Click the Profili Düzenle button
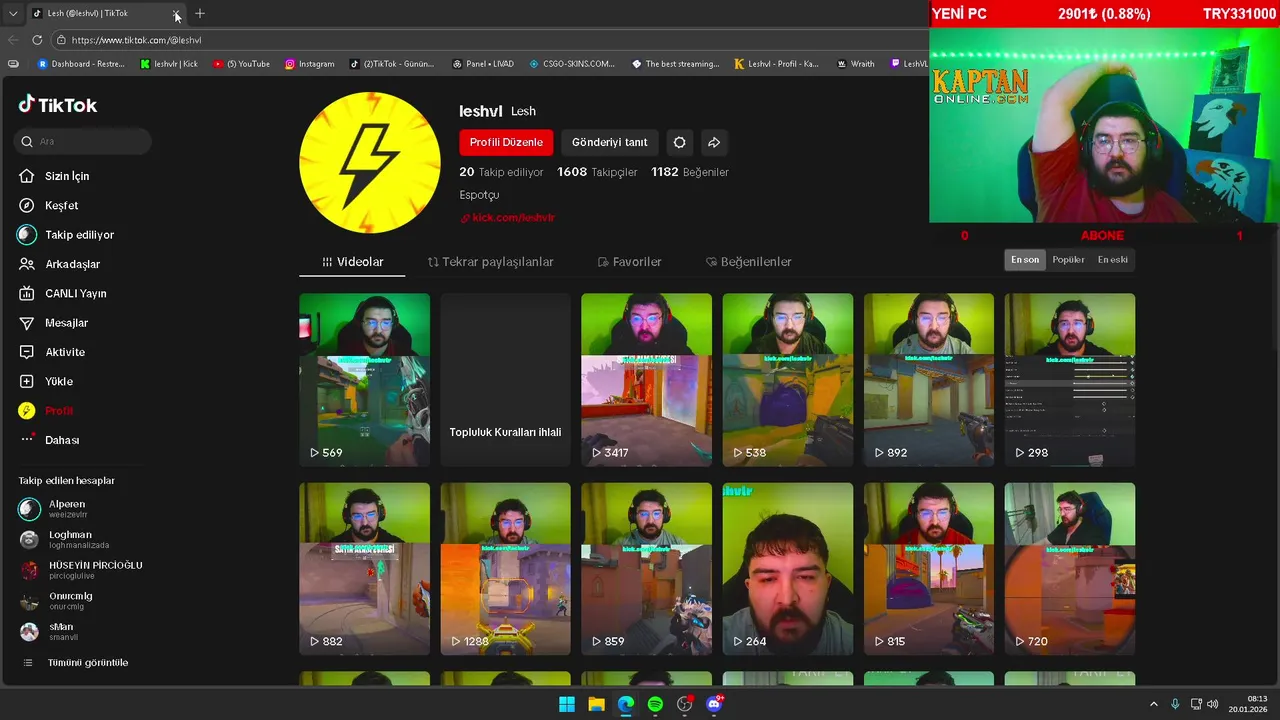This screenshot has height=720, width=1280. [506, 142]
